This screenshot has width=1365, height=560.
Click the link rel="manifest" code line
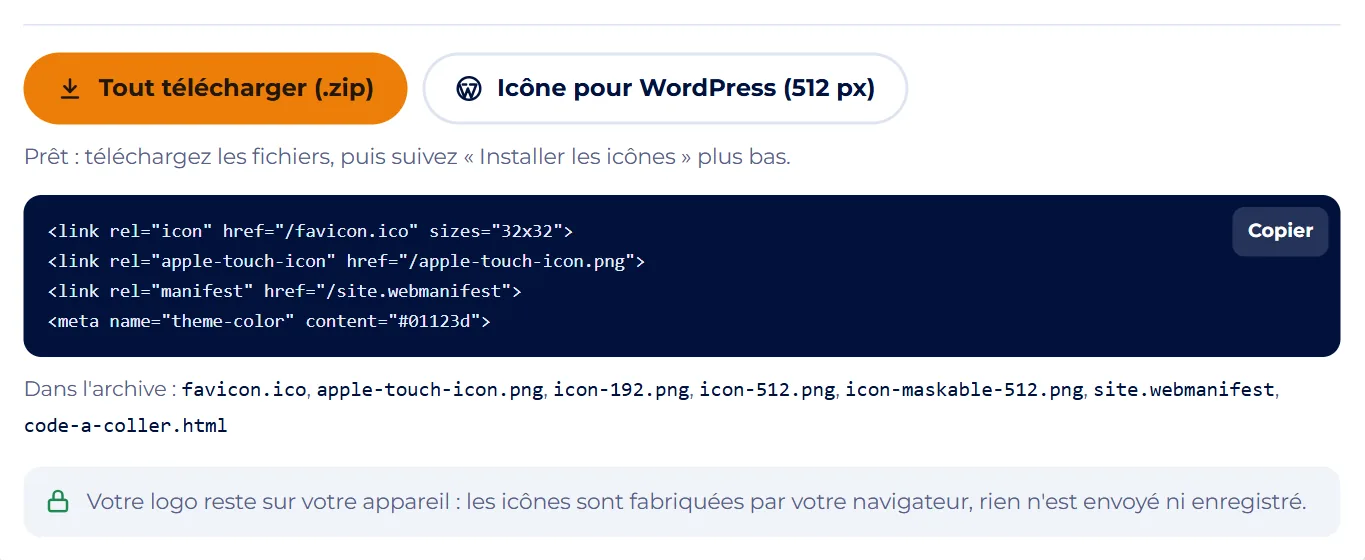pos(285,291)
